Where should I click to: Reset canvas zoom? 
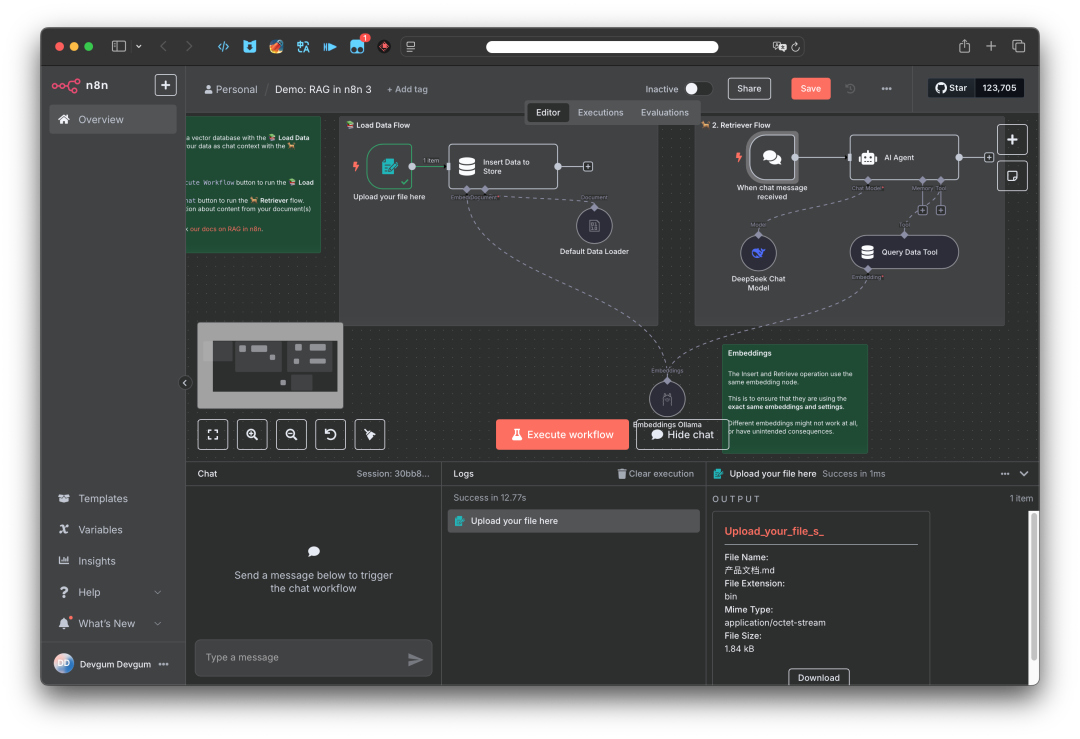point(331,435)
